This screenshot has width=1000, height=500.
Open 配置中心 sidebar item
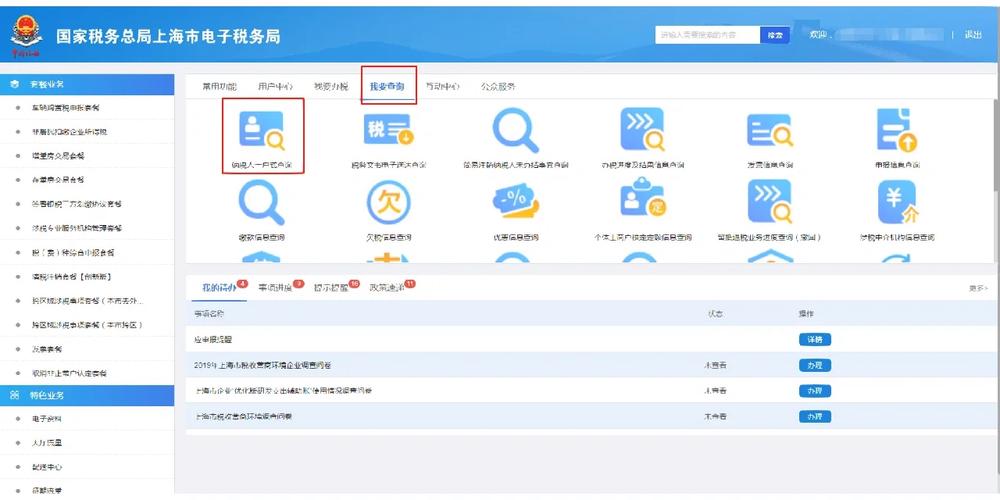(47, 467)
